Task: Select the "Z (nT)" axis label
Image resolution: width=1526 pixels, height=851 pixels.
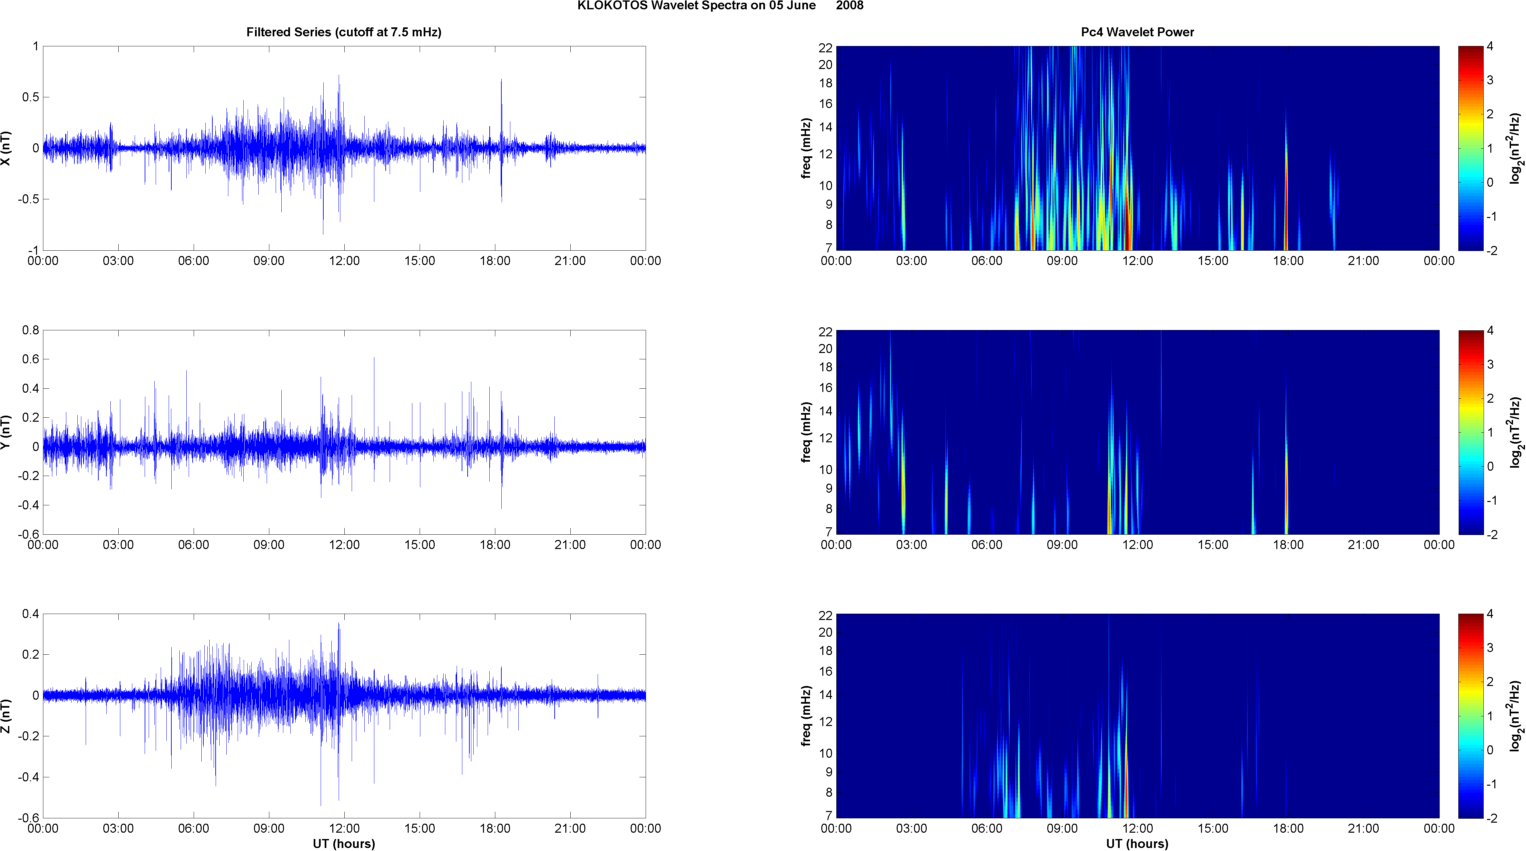Action: [6, 716]
